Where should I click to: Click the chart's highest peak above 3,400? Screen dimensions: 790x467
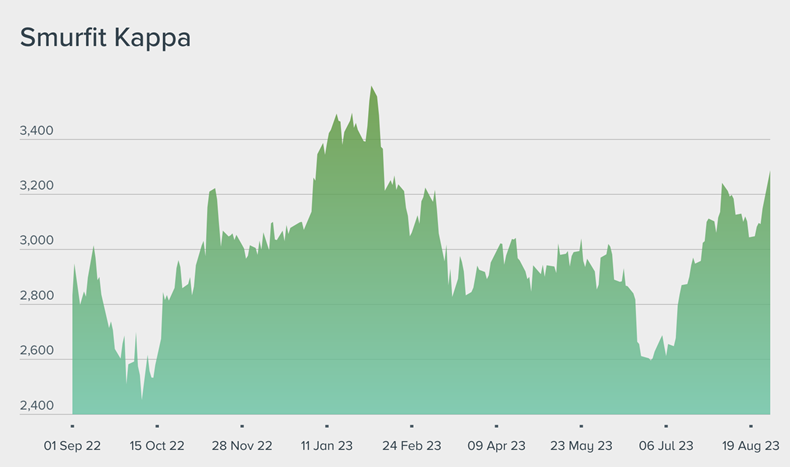372,87
